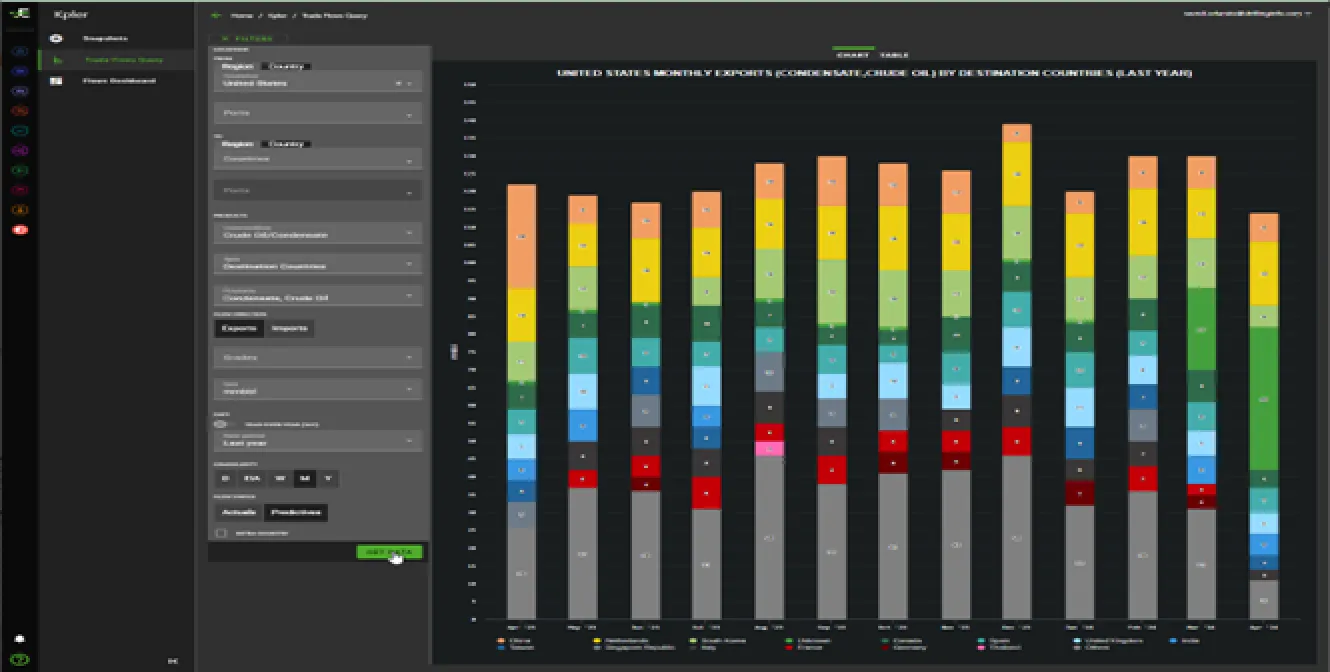Select the highlighted red commodity icon in sidebar
The image size is (1330, 672).
(x=21, y=228)
